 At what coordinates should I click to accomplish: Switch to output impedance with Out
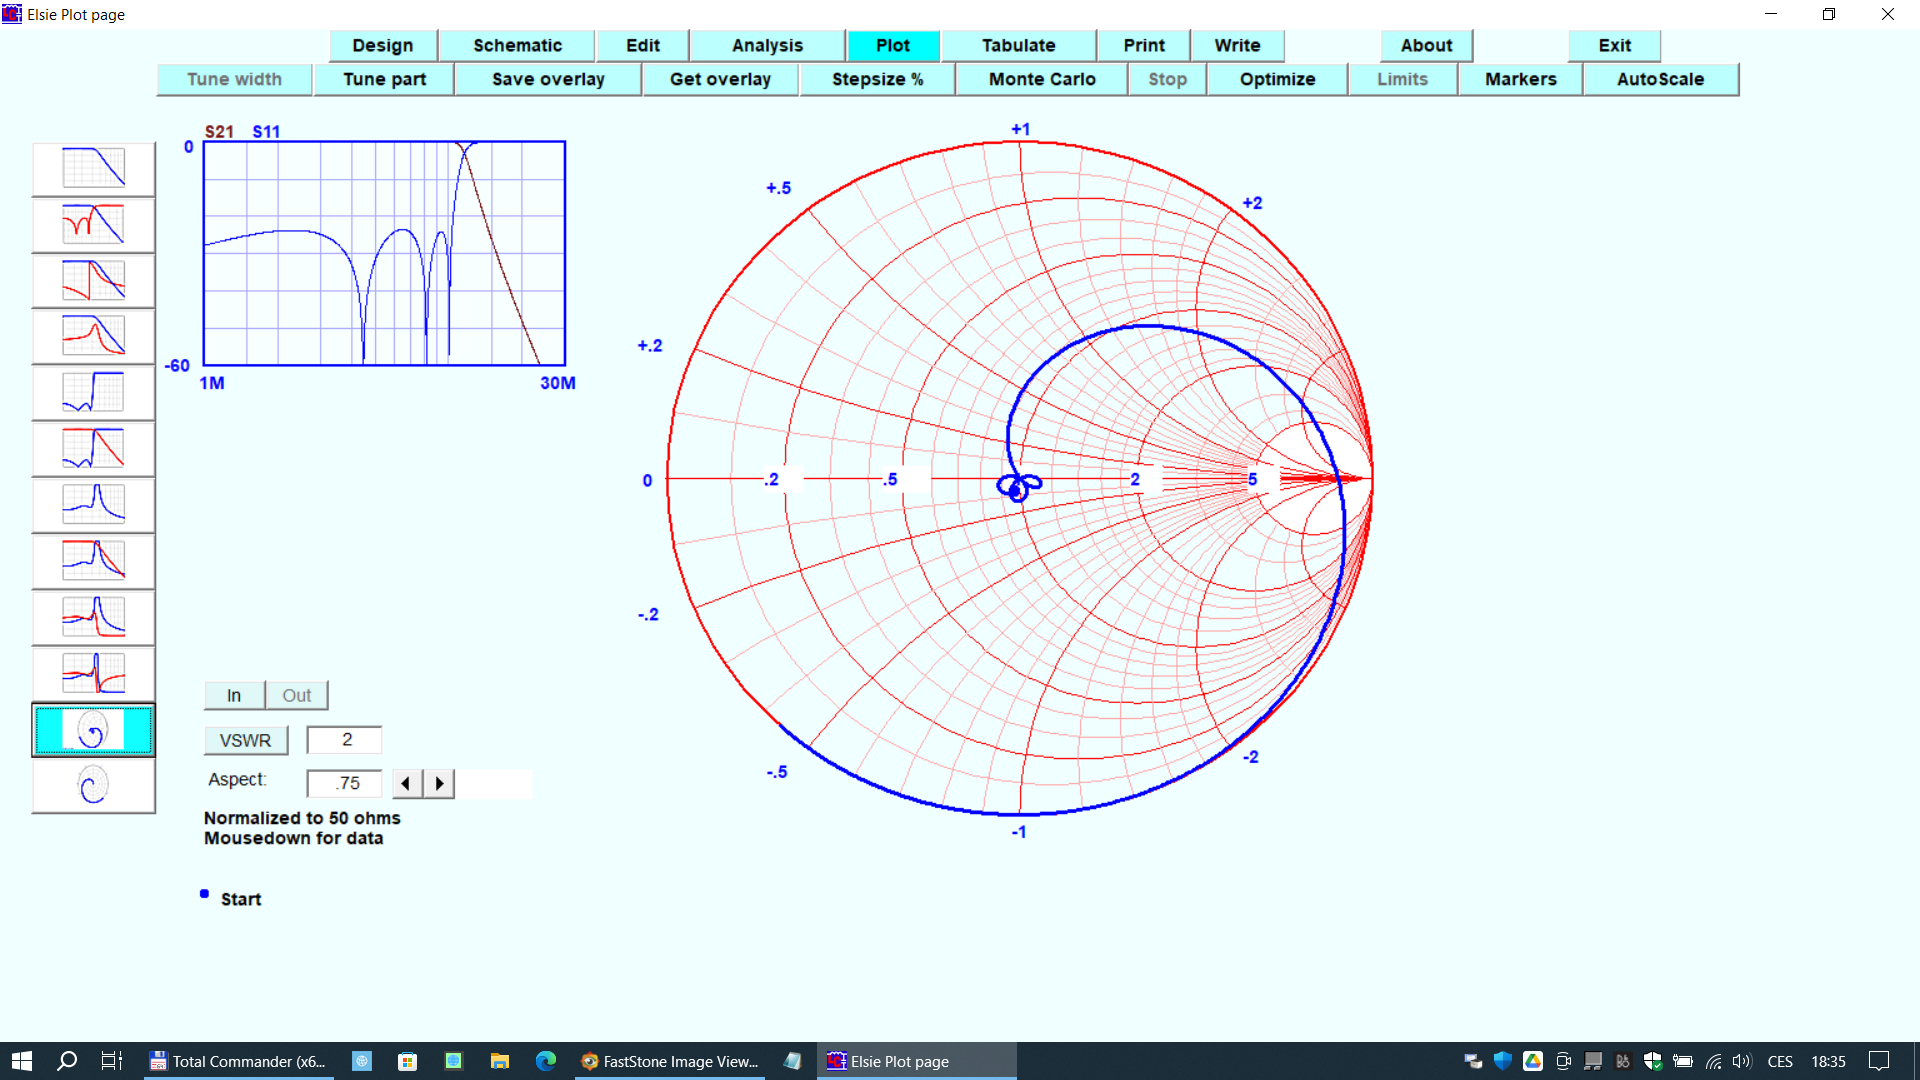pyautogui.click(x=296, y=695)
